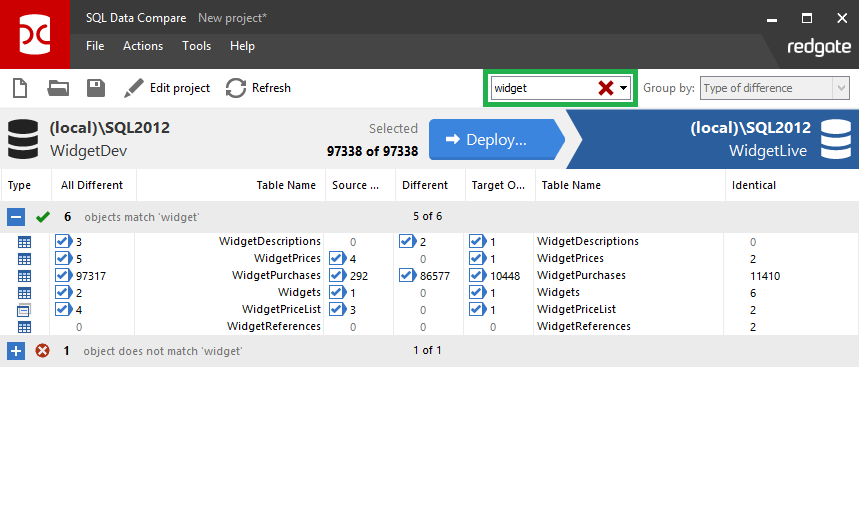Click the Edit project pencil icon
This screenshot has width=859, height=529.
coord(134,88)
